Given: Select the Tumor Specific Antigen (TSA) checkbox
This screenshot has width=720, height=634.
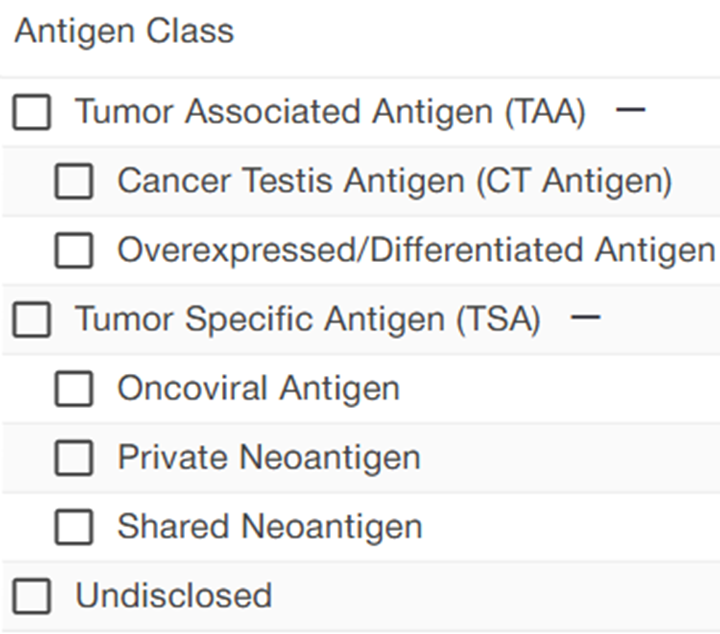Looking at the screenshot, I should point(32,320).
